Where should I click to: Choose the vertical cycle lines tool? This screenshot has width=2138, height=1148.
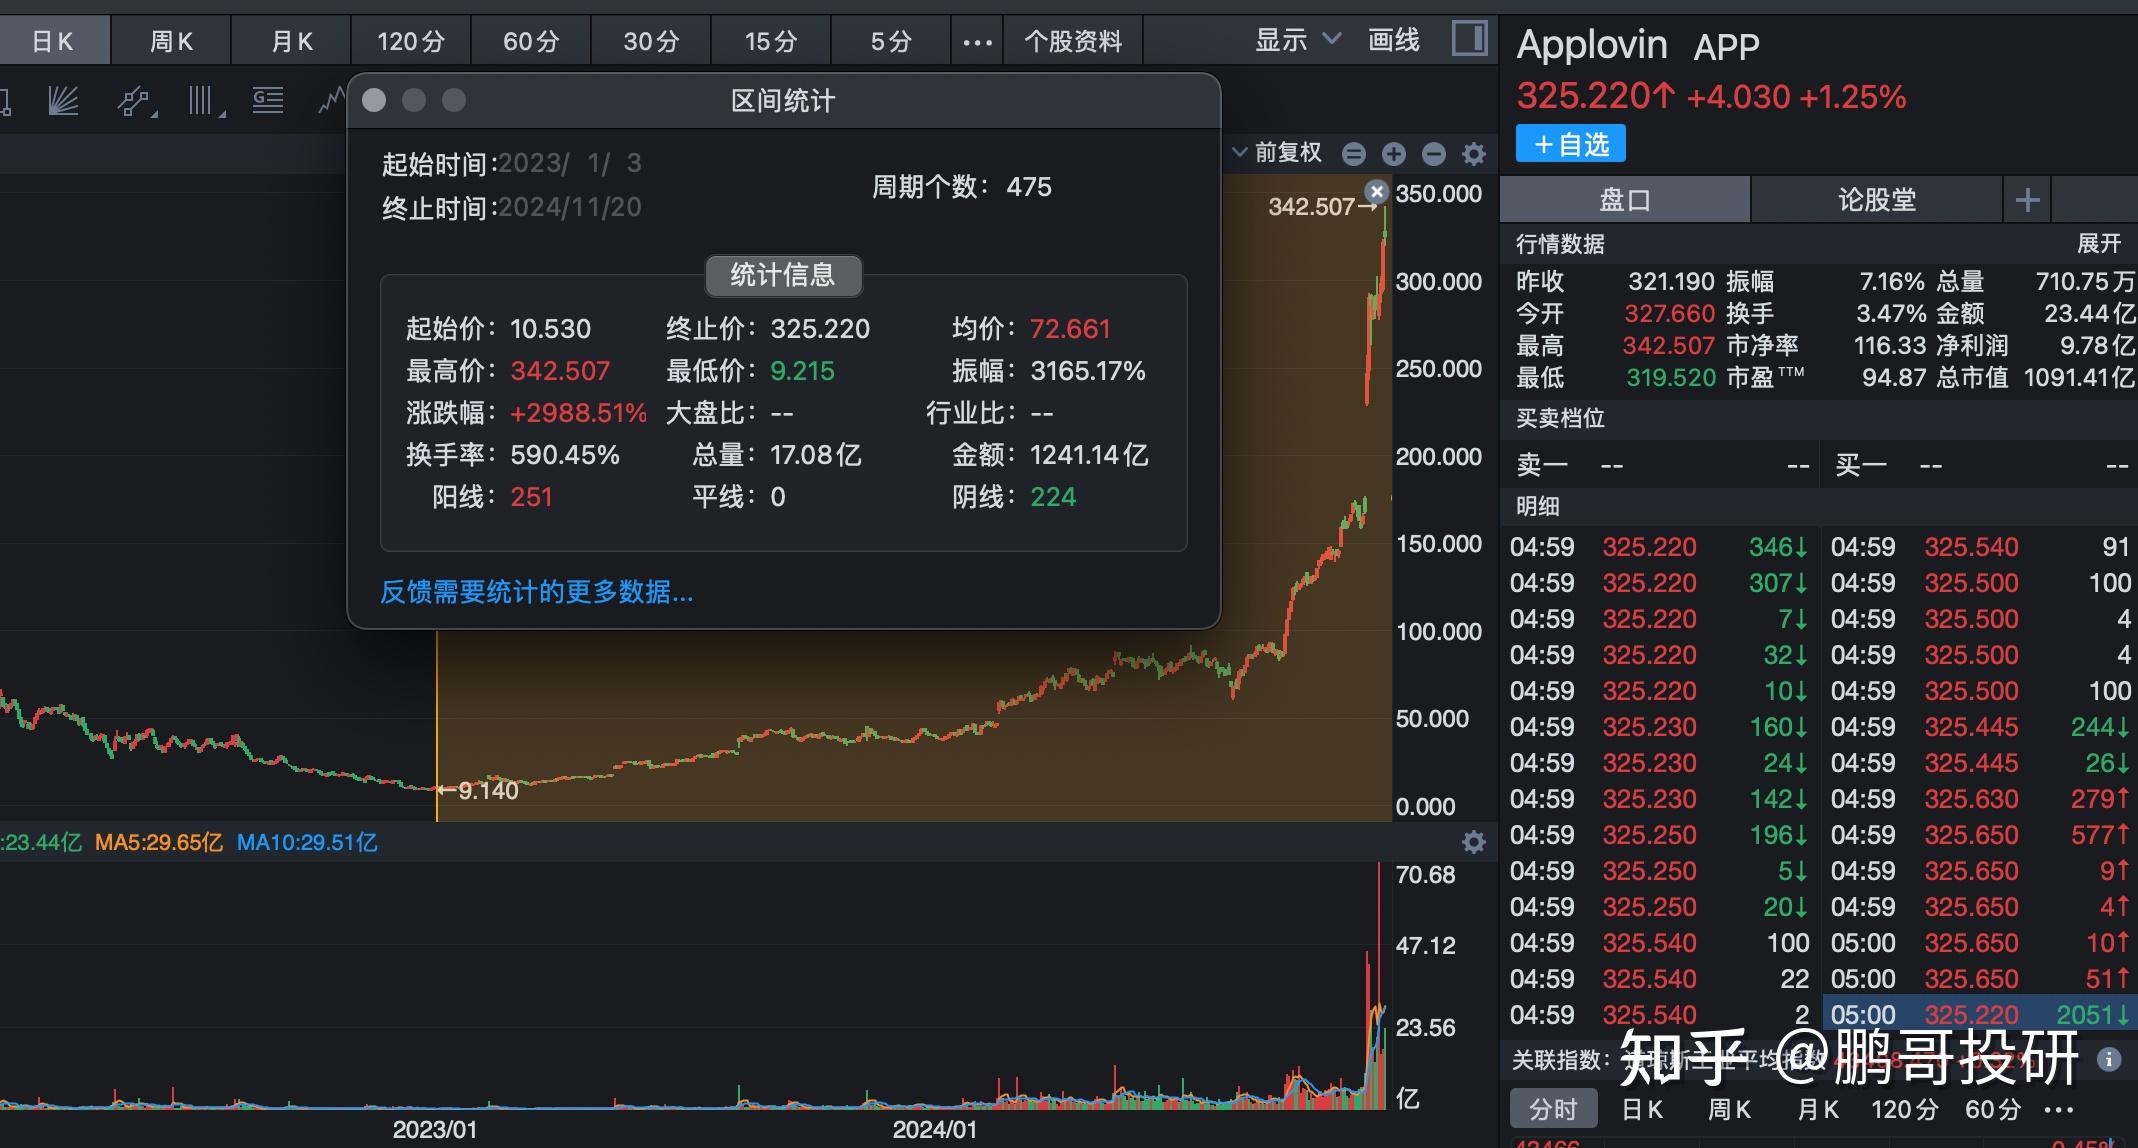[204, 101]
